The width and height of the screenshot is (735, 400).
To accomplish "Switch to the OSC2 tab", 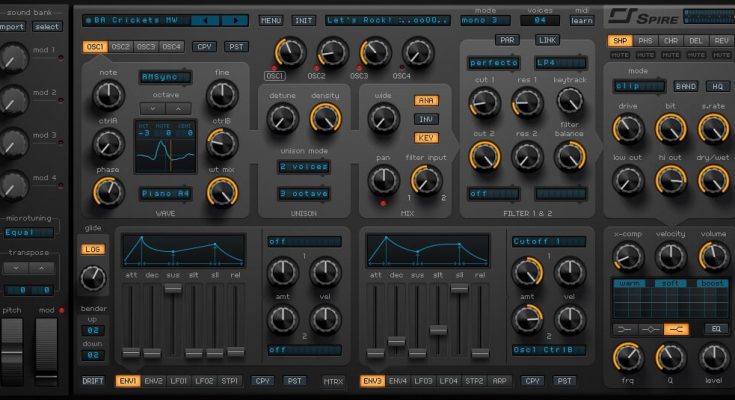I will (x=121, y=46).
